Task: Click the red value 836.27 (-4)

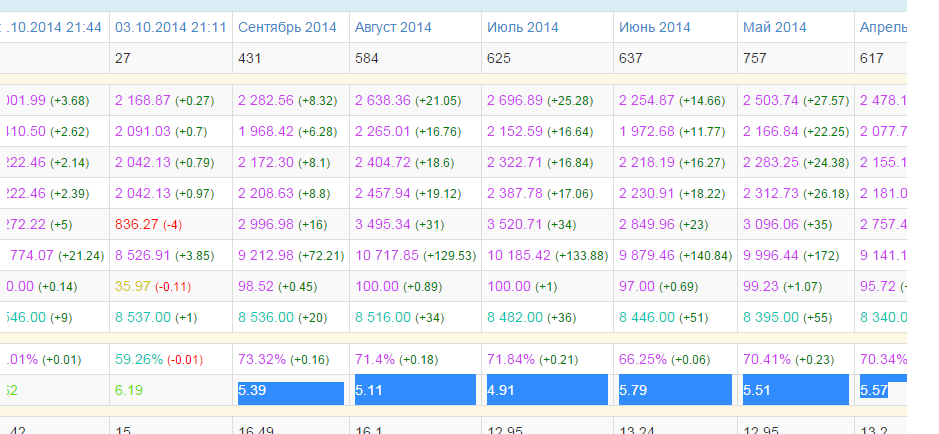Action: pos(149,224)
